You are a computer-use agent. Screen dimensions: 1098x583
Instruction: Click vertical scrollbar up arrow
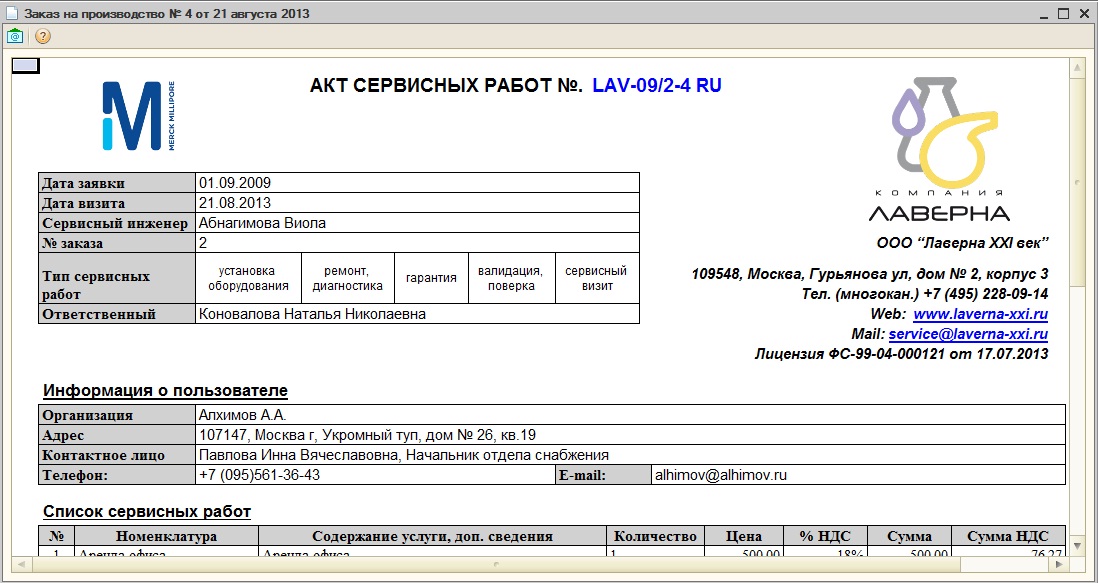coord(1078,67)
